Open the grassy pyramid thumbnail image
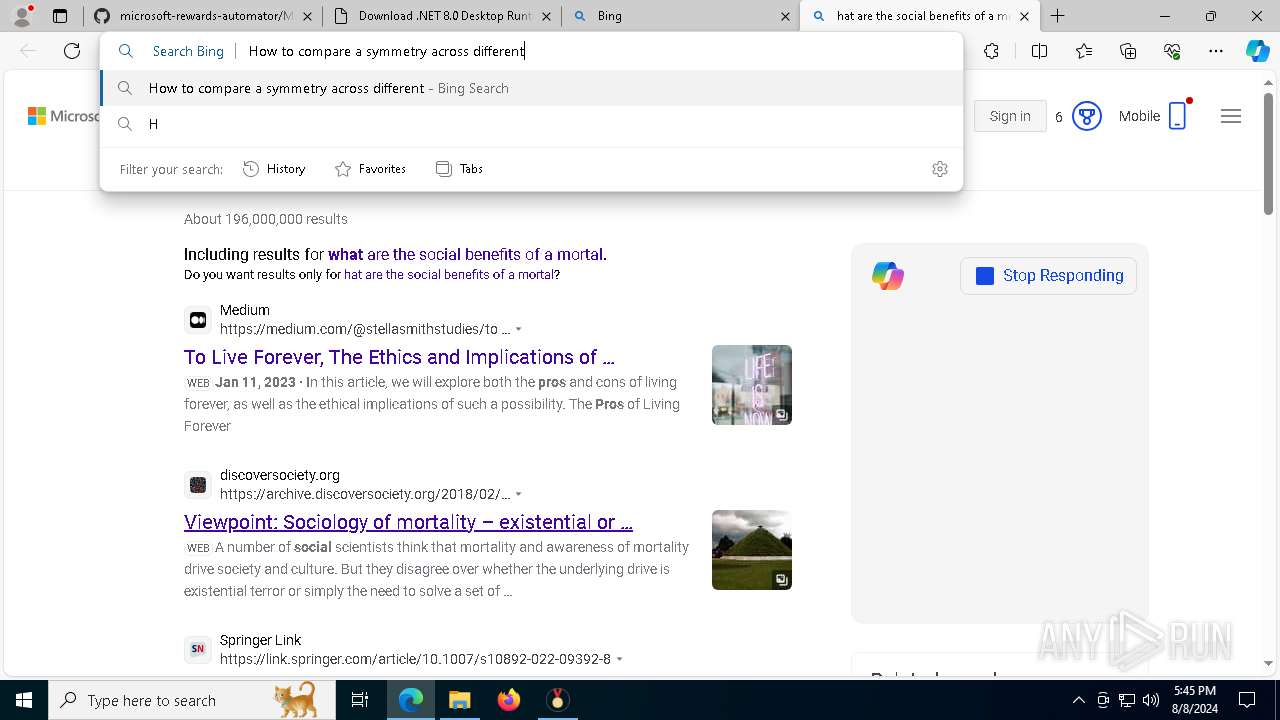Viewport: 1280px width, 720px height. pyautogui.click(x=752, y=550)
